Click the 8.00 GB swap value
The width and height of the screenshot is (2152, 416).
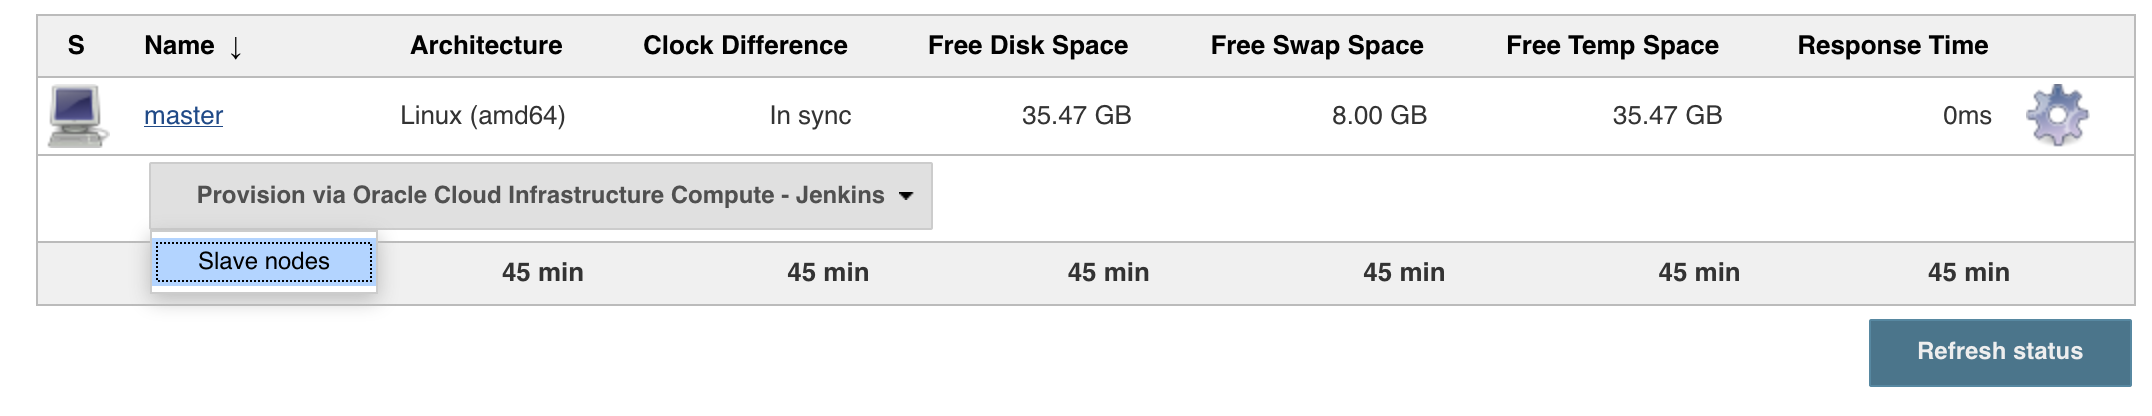(1378, 116)
